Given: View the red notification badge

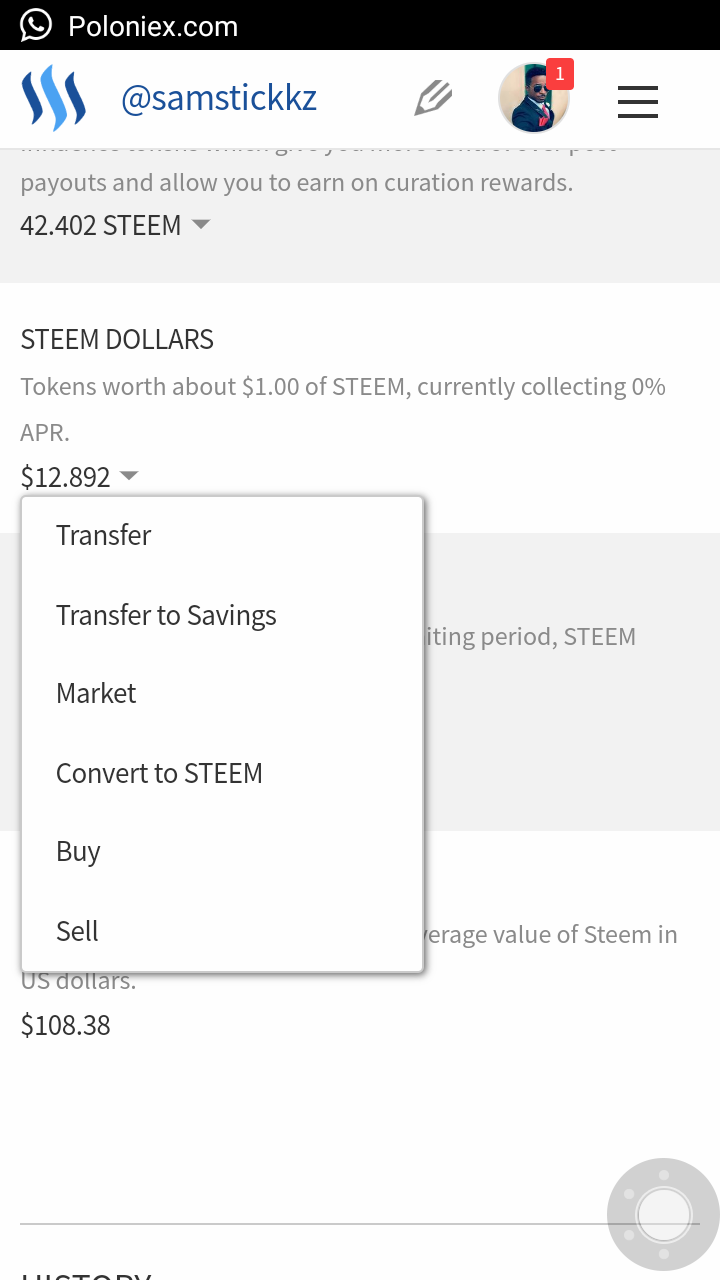Looking at the screenshot, I should 559,74.
